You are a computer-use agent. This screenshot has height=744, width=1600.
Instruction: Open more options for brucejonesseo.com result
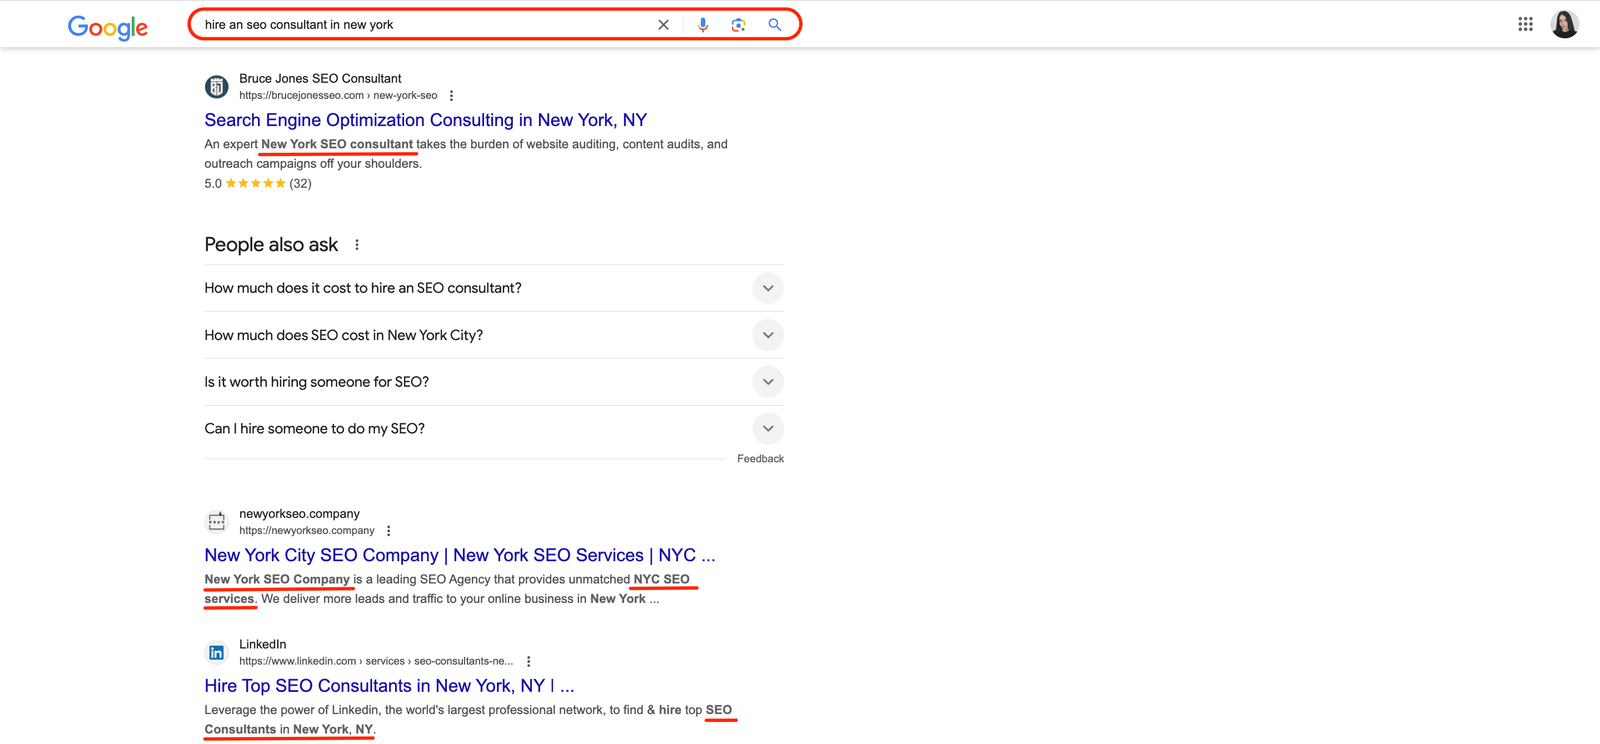(x=451, y=96)
